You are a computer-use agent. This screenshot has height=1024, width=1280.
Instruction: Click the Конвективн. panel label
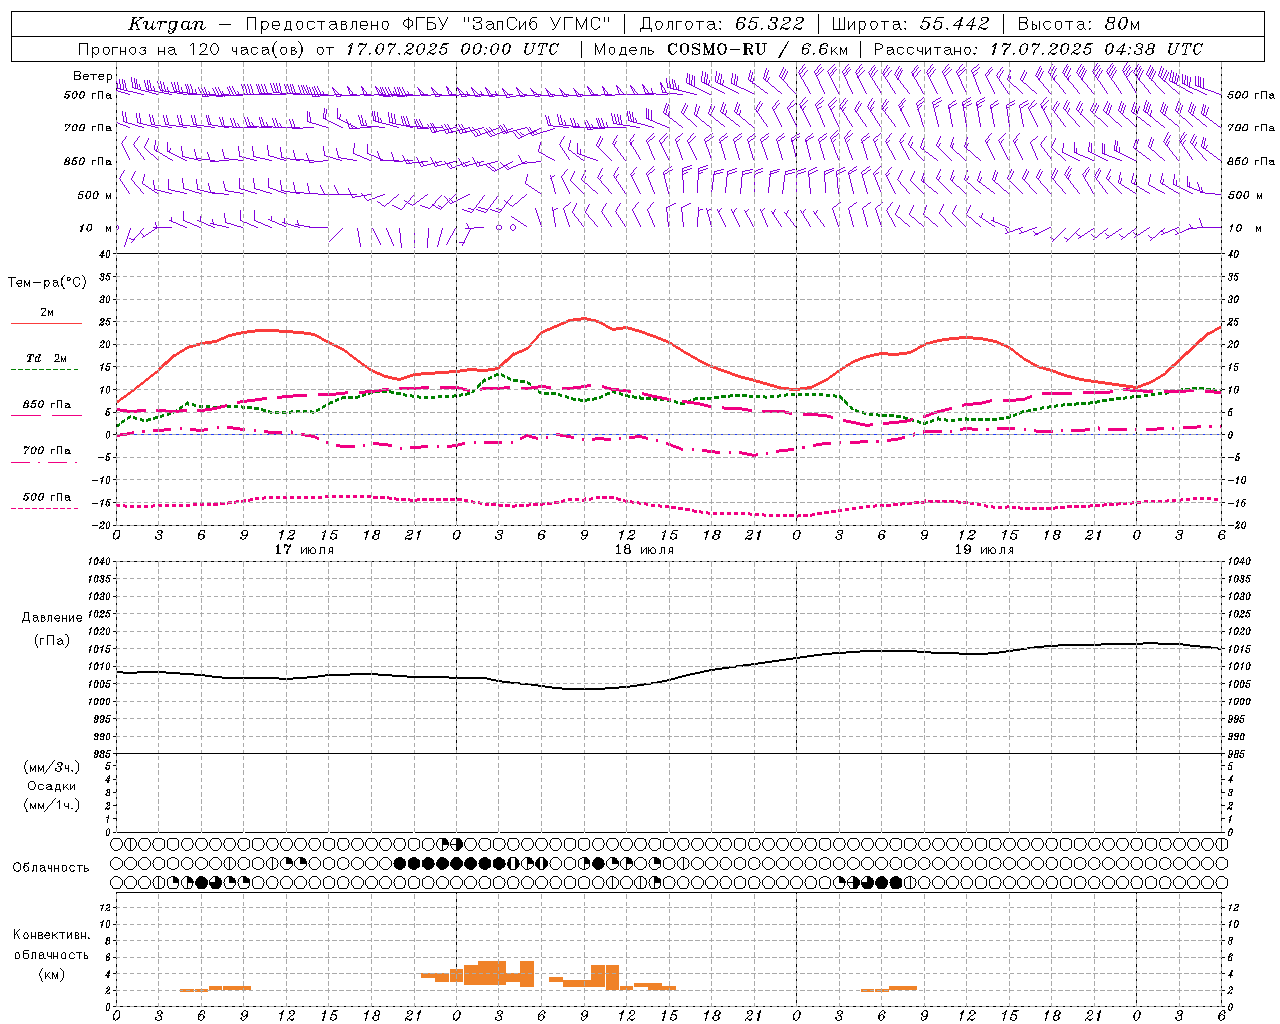51,935
